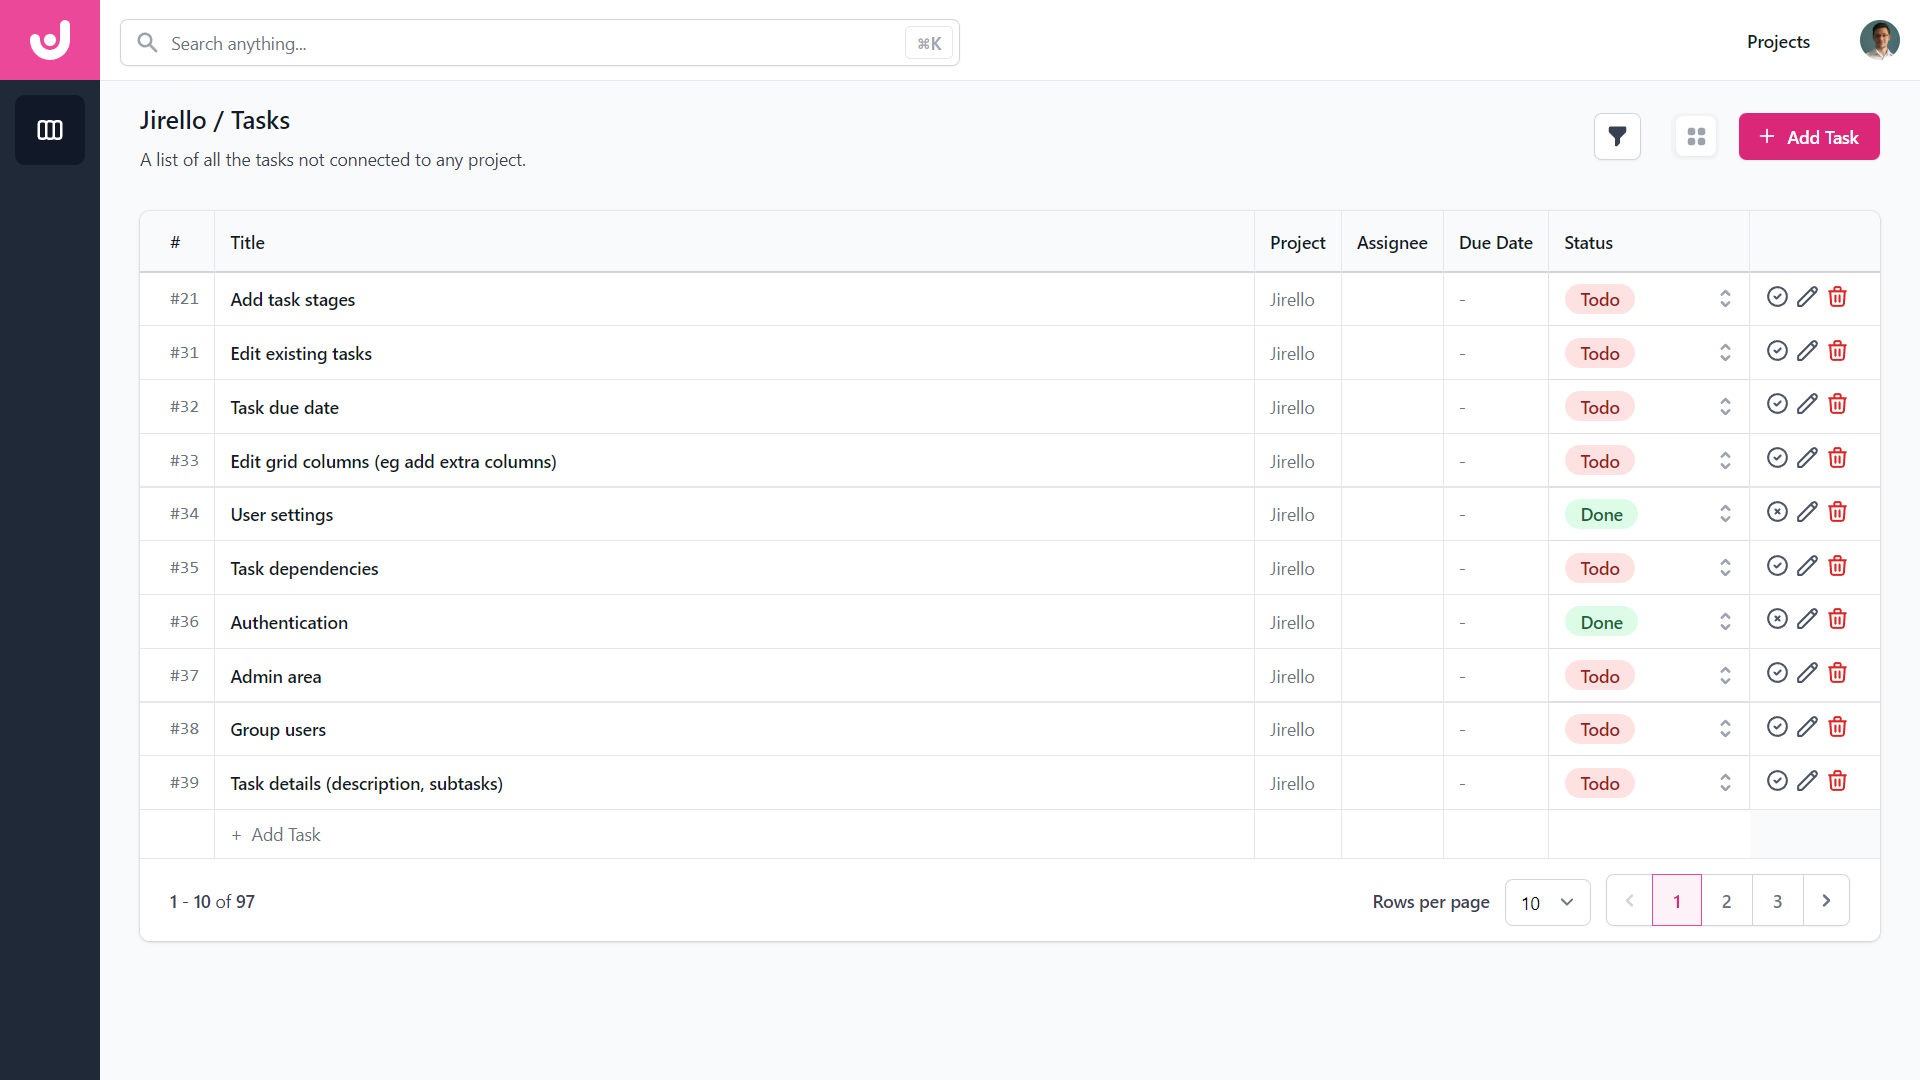Expand rows per page dropdown
The width and height of the screenshot is (1920, 1080).
(1547, 902)
